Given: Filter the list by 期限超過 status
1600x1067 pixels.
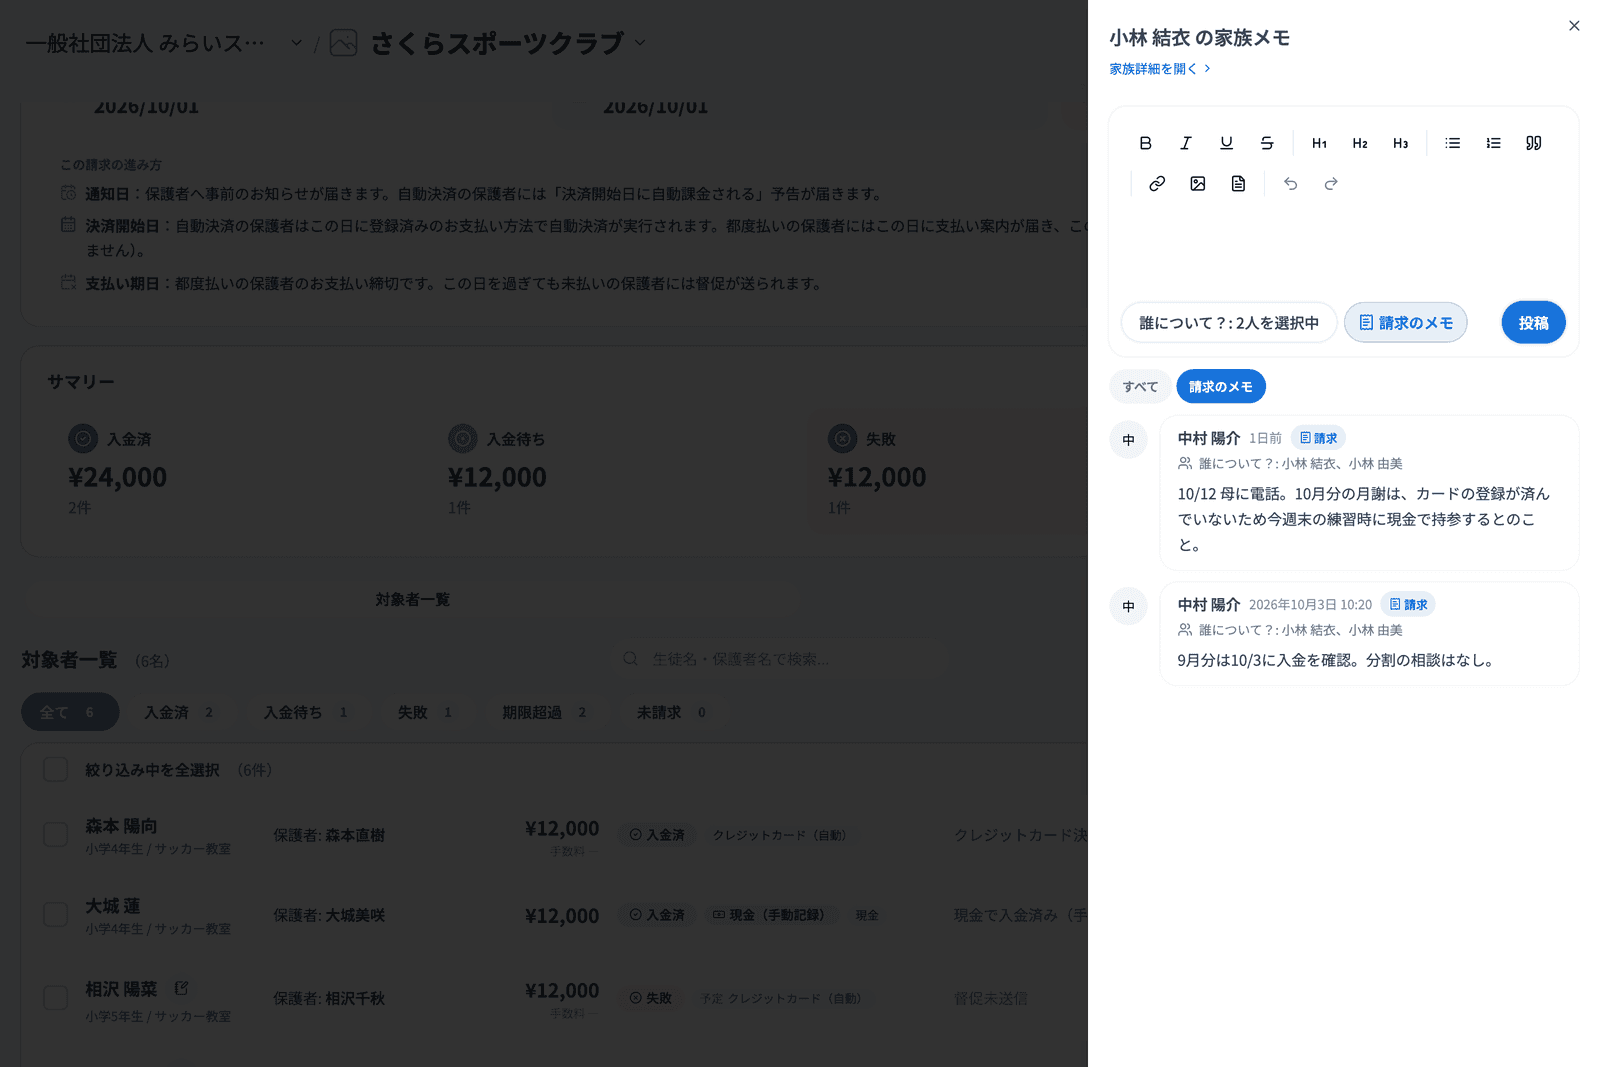Looking at the screenshot, I should pos(545,712).
